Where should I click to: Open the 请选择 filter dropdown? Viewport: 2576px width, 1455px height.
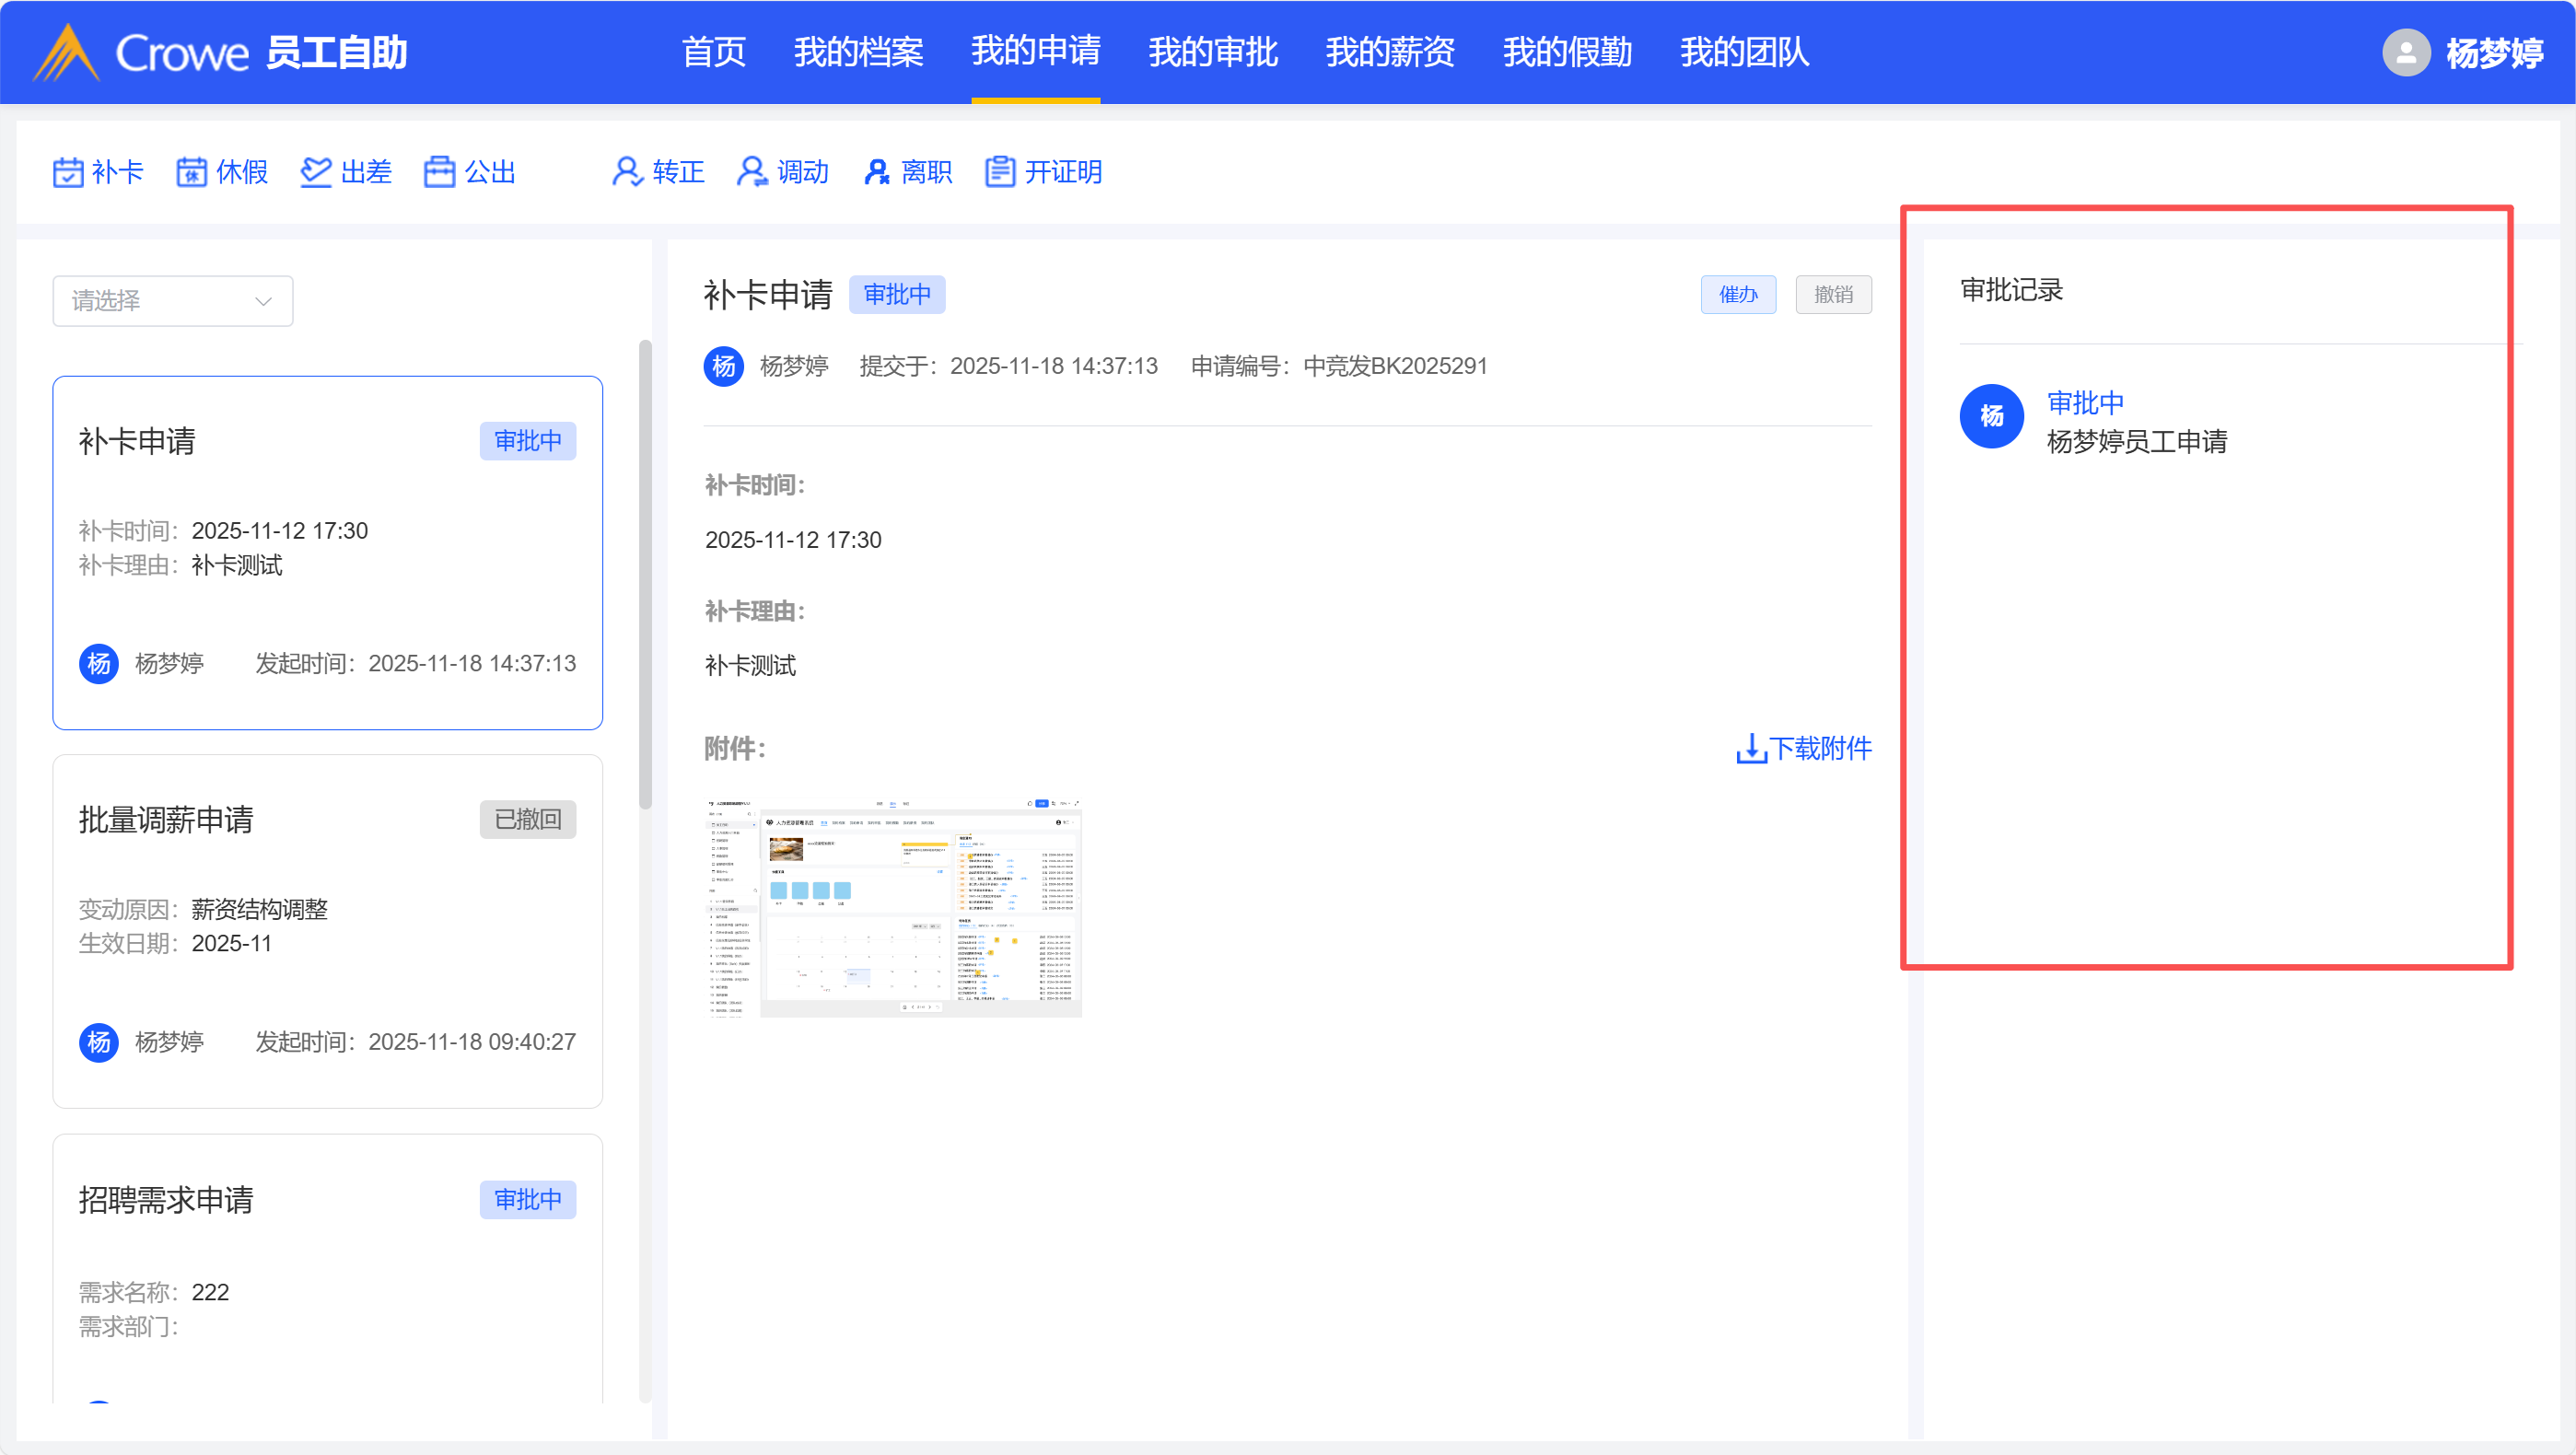(172, 301)
